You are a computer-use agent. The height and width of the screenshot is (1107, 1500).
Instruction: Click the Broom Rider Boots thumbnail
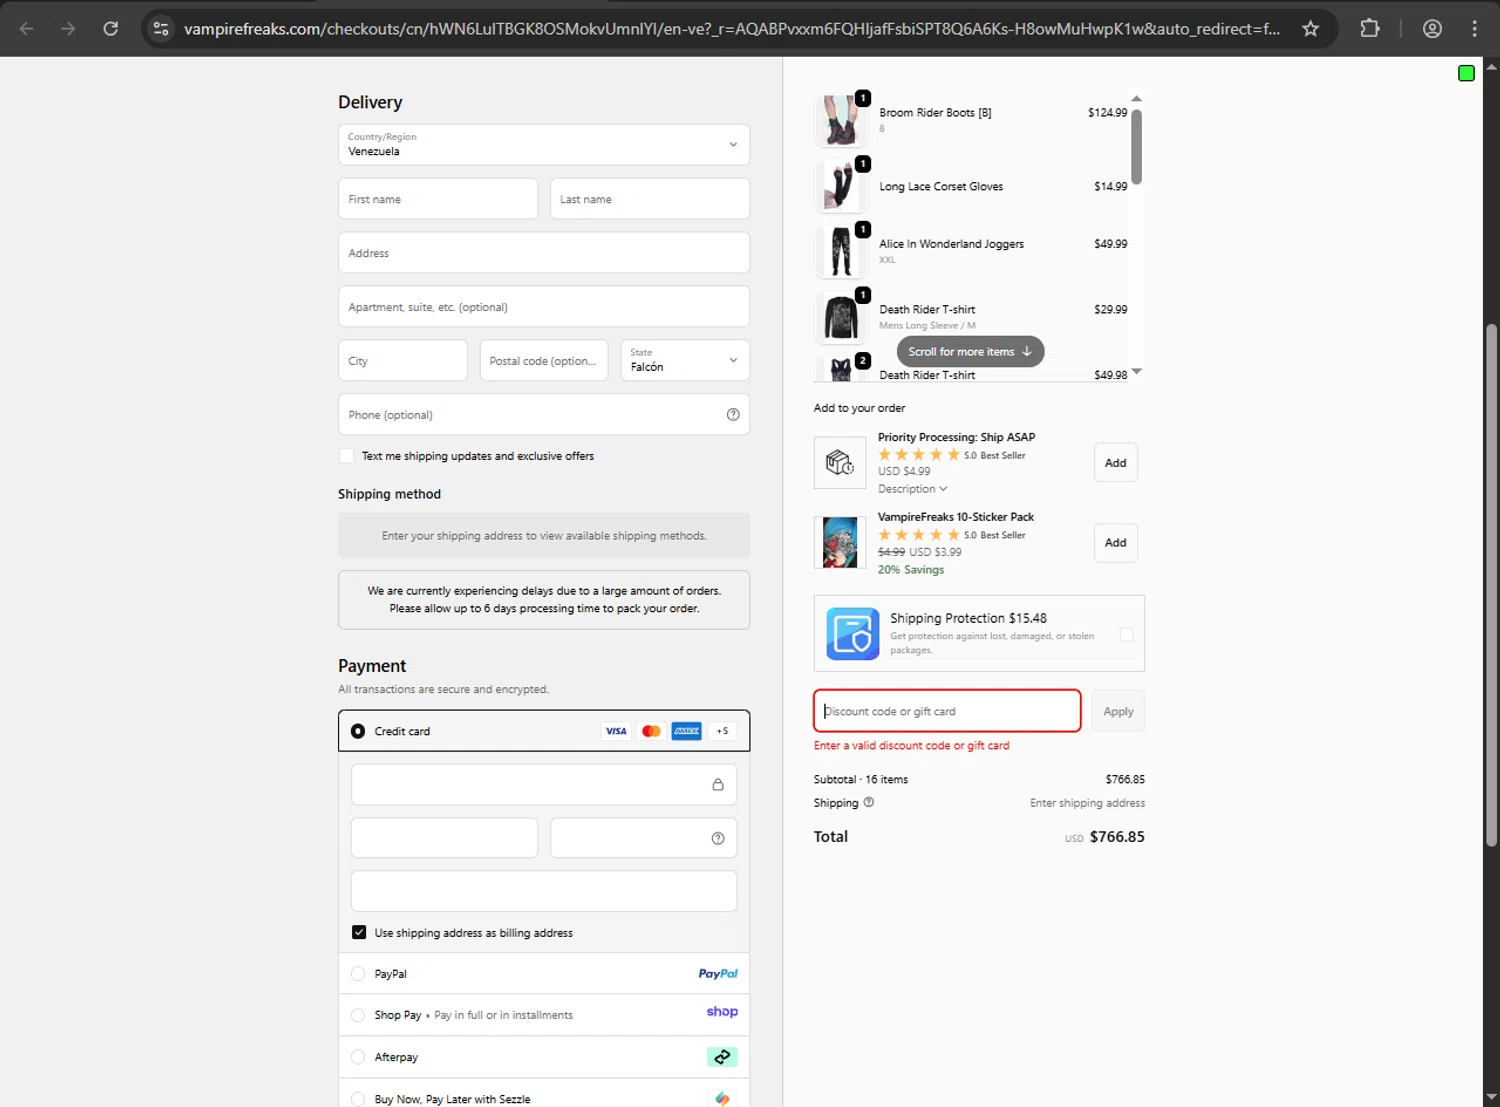(x=841, y=121)
